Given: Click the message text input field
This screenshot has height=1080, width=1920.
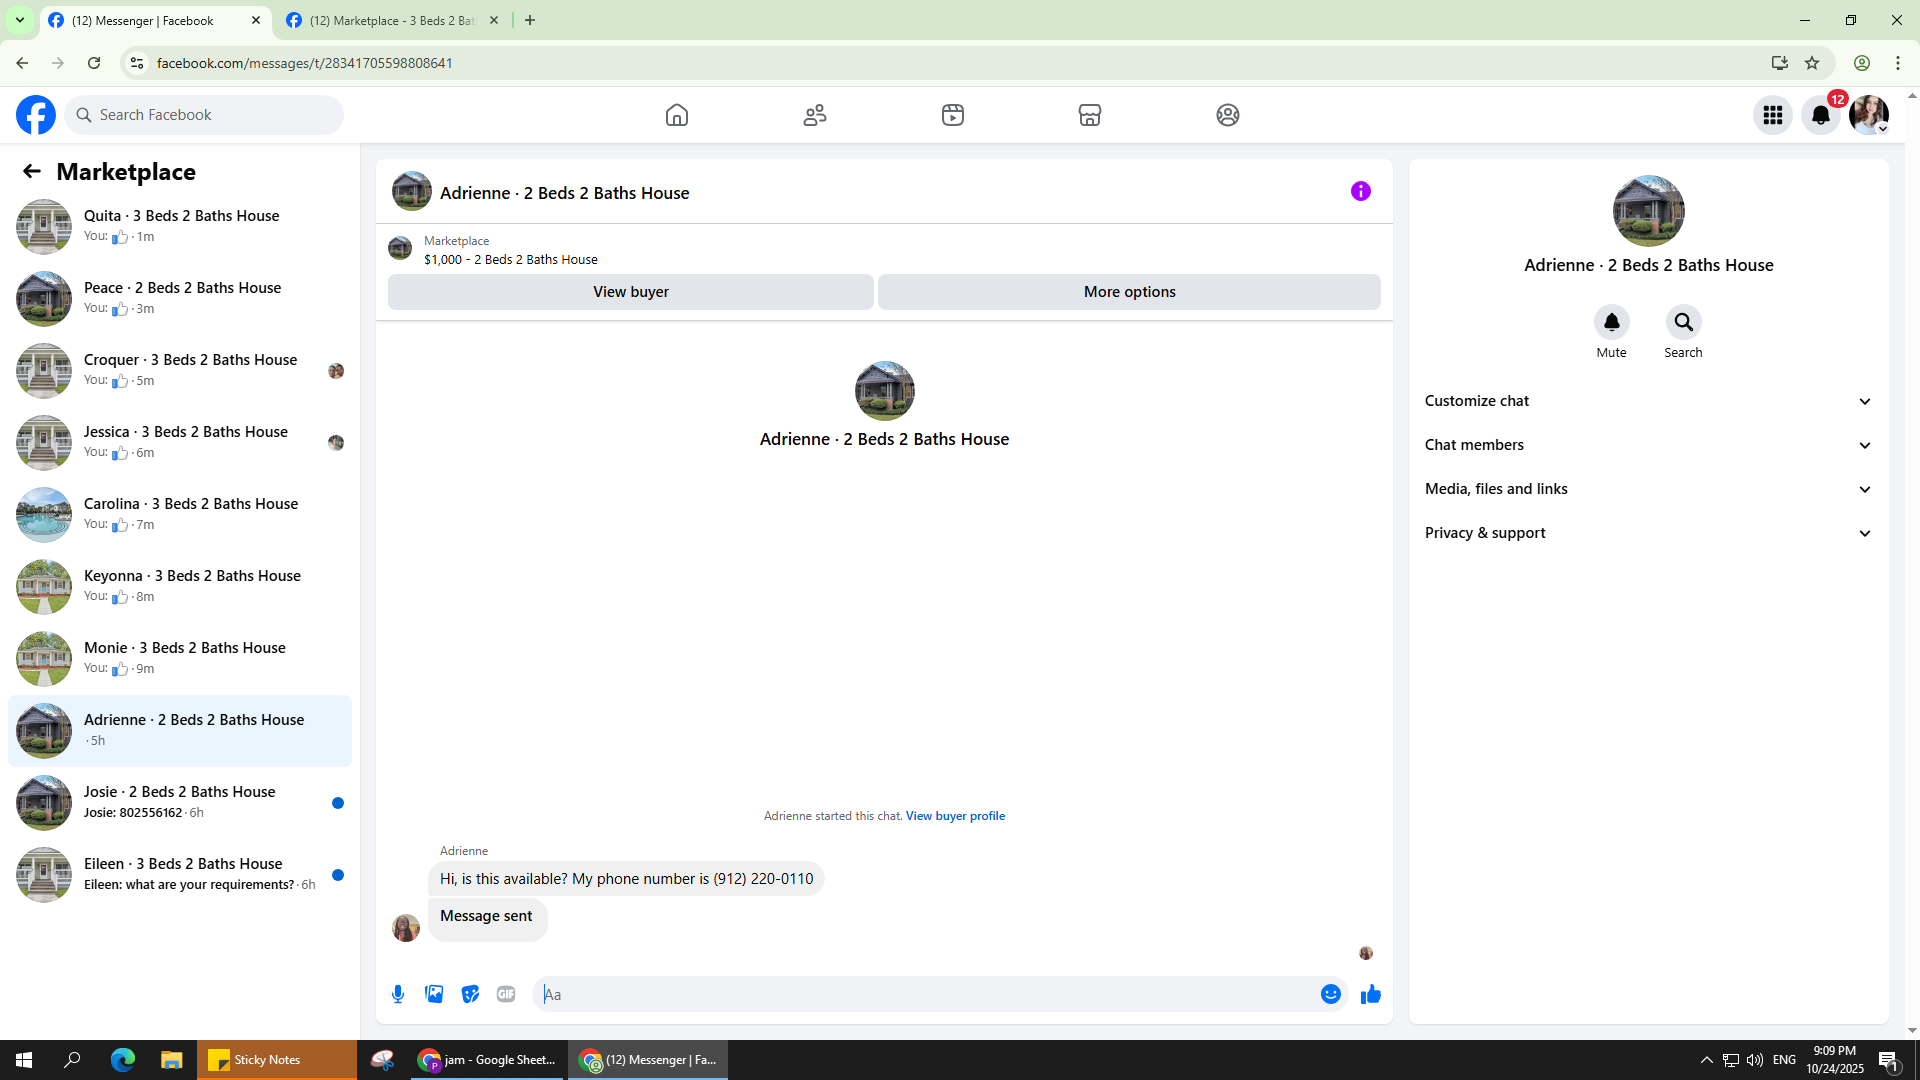Looking at the screenshot, I should tap(925, 994).
